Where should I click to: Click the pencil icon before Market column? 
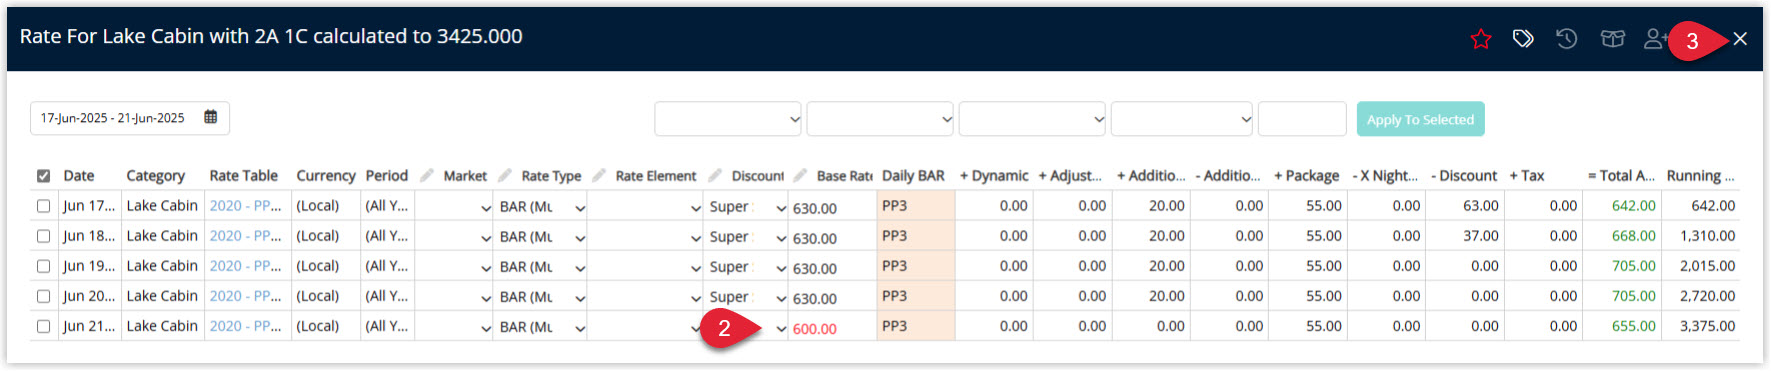click(x=427, y=175)
